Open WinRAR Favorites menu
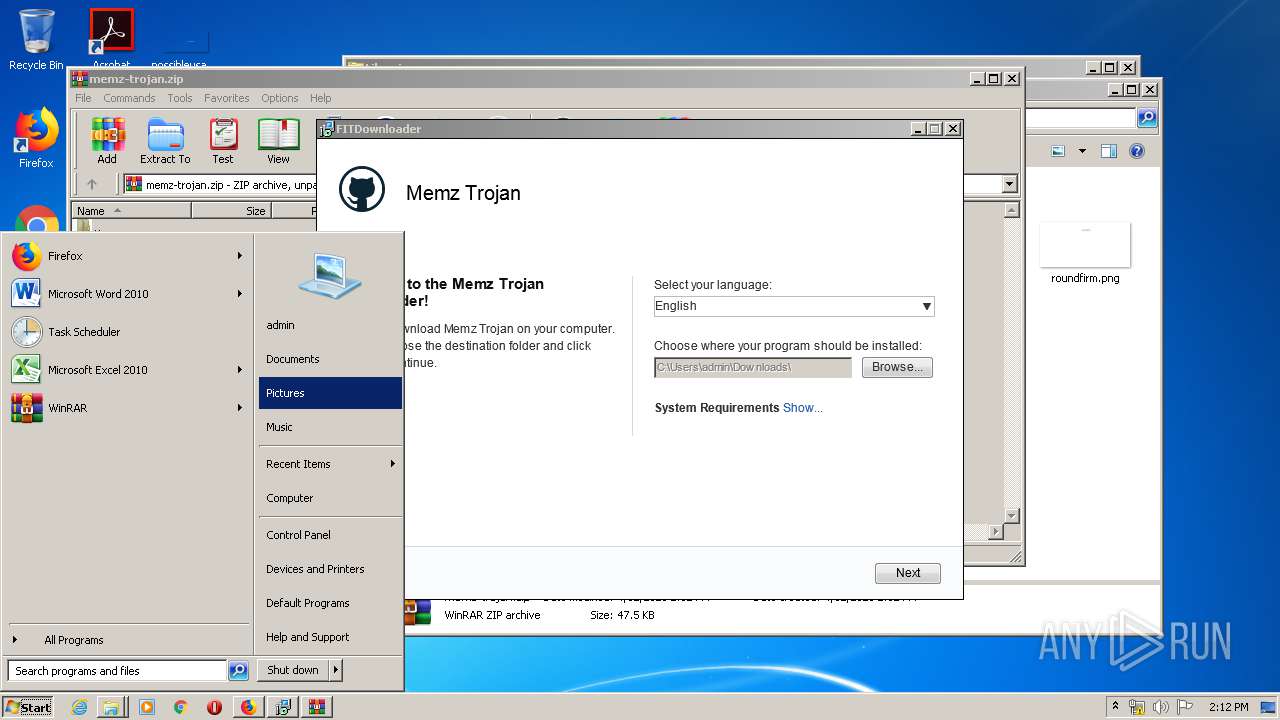Image resolution: width=1280 pixels, height=720 pixels. [227, 98]
